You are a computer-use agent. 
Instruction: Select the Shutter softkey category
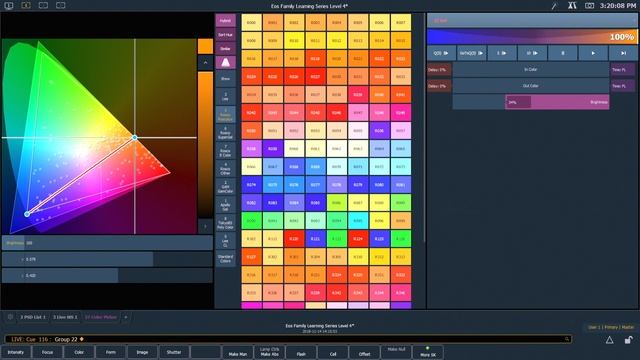click(174, 352)
